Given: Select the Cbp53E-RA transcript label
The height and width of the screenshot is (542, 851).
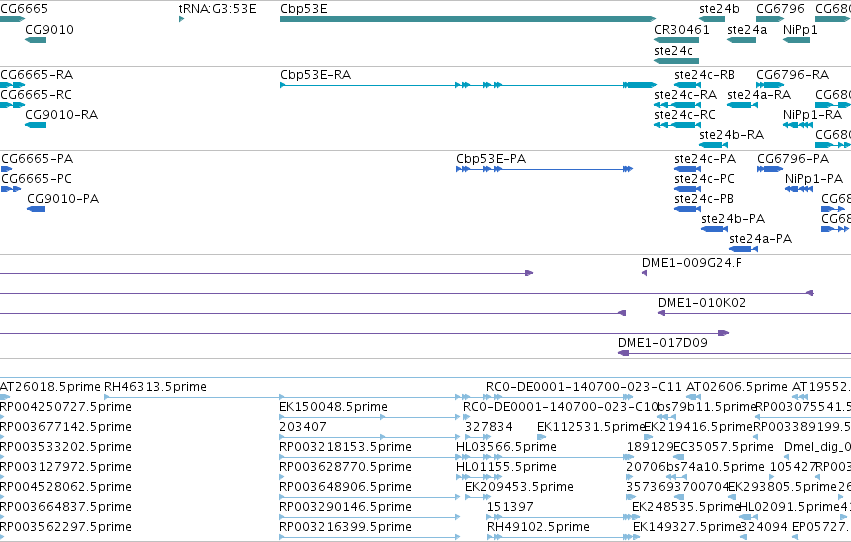Looking at the screenshot, I should coord(315,74).
